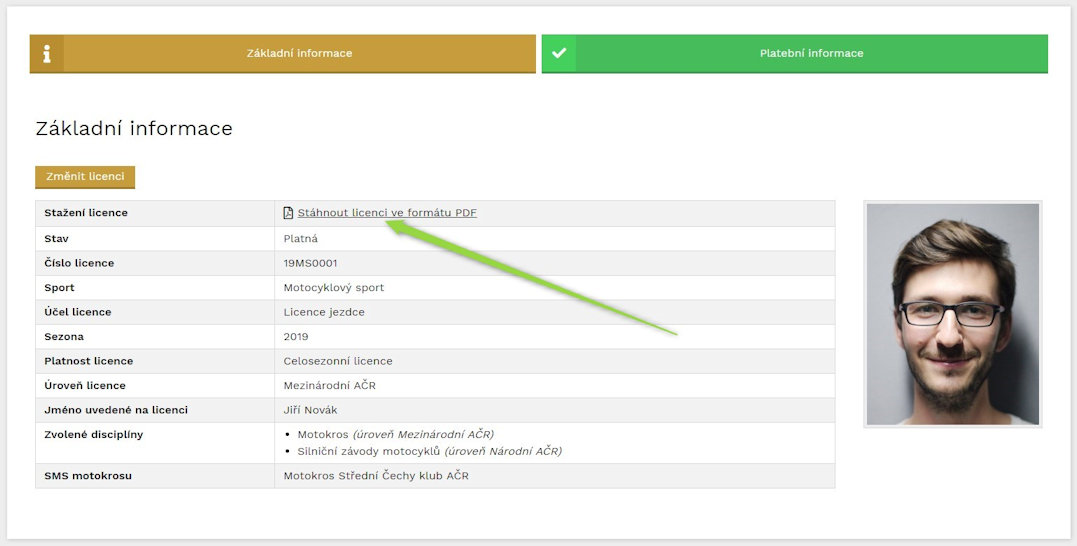Click the Motocyklový sport value
1077x546 pixels.
click(334, 288)
